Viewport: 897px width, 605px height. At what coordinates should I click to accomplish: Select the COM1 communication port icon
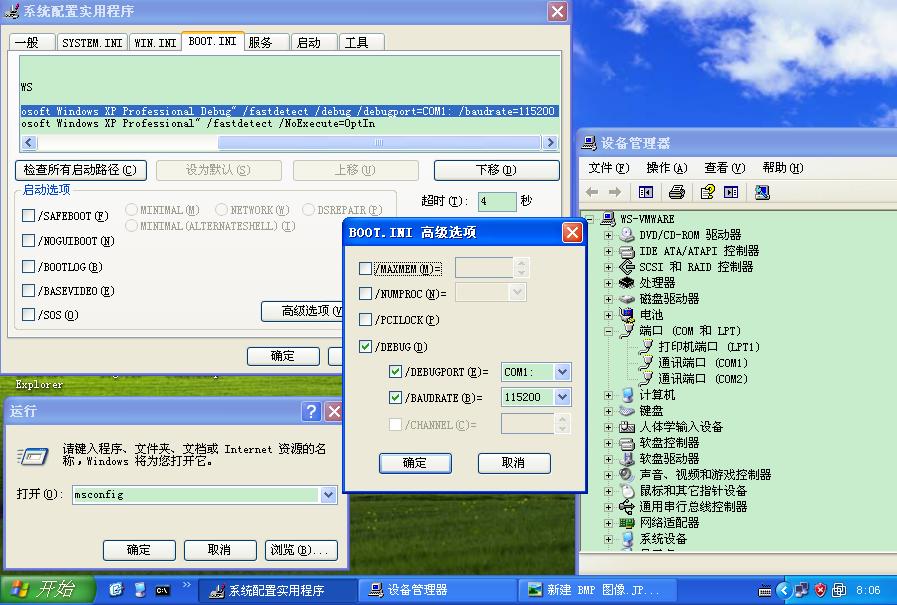(x=646, y=363)
